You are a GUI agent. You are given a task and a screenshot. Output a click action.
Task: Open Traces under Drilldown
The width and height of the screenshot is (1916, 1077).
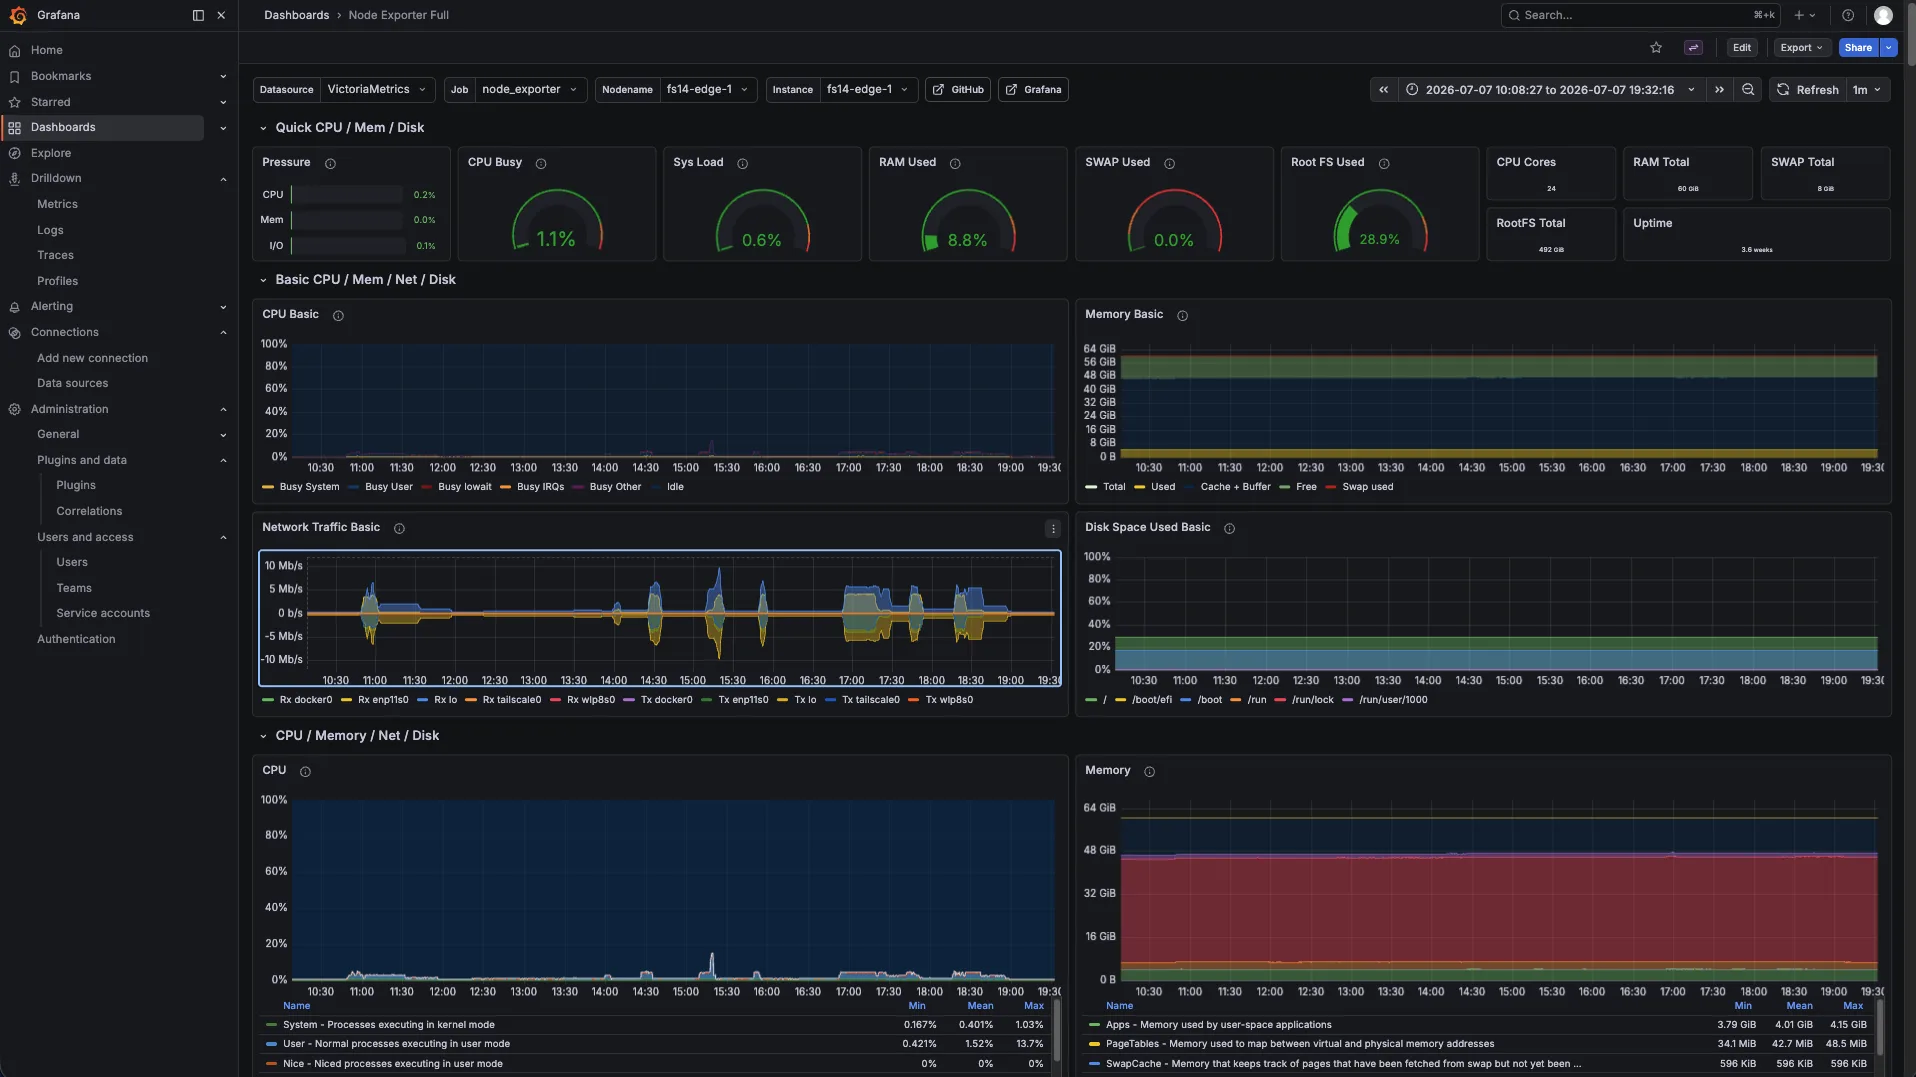55,256
